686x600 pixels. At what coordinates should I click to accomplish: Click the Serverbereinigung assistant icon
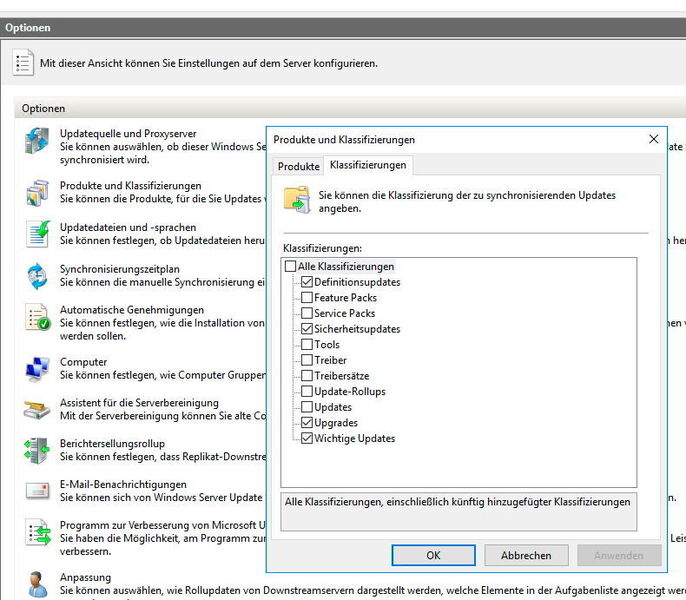[x=37, y=410]
